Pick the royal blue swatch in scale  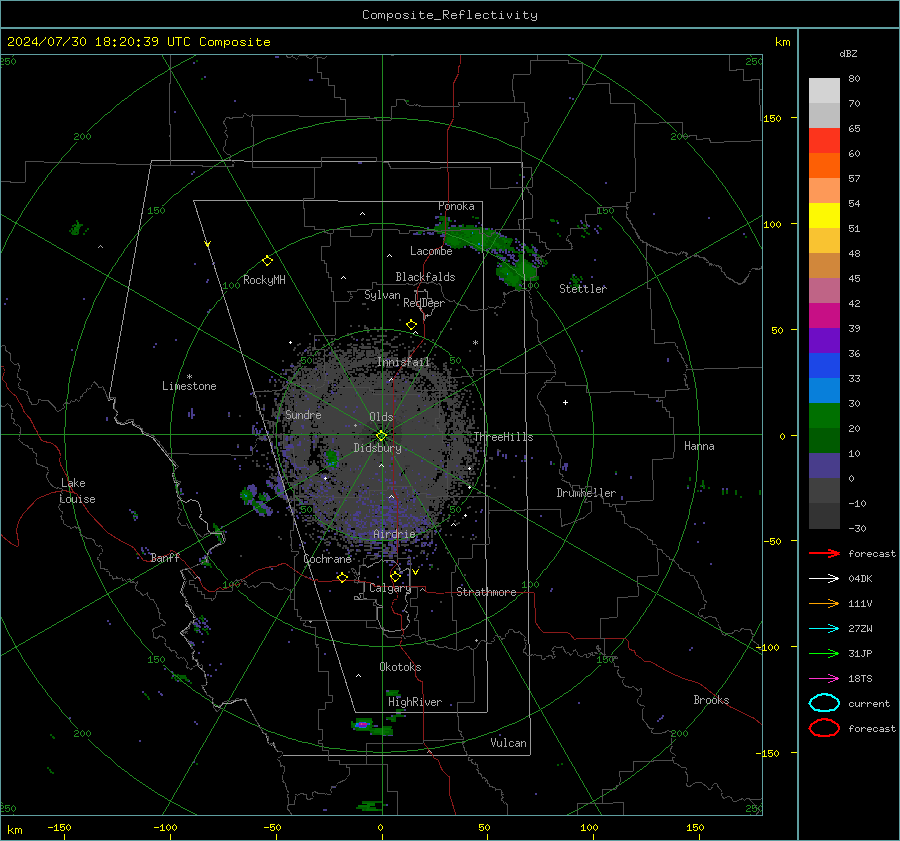[824, 365]
